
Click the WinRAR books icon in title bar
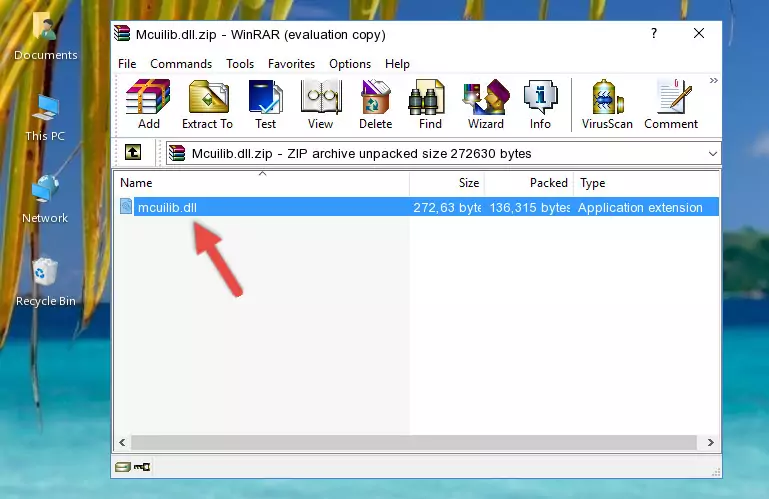[x=122, y=34]
